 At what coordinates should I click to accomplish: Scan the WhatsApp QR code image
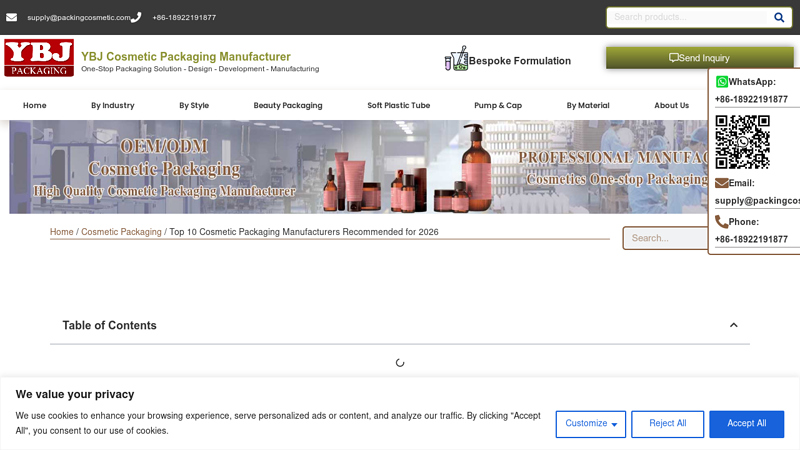[x=742, y=142]
